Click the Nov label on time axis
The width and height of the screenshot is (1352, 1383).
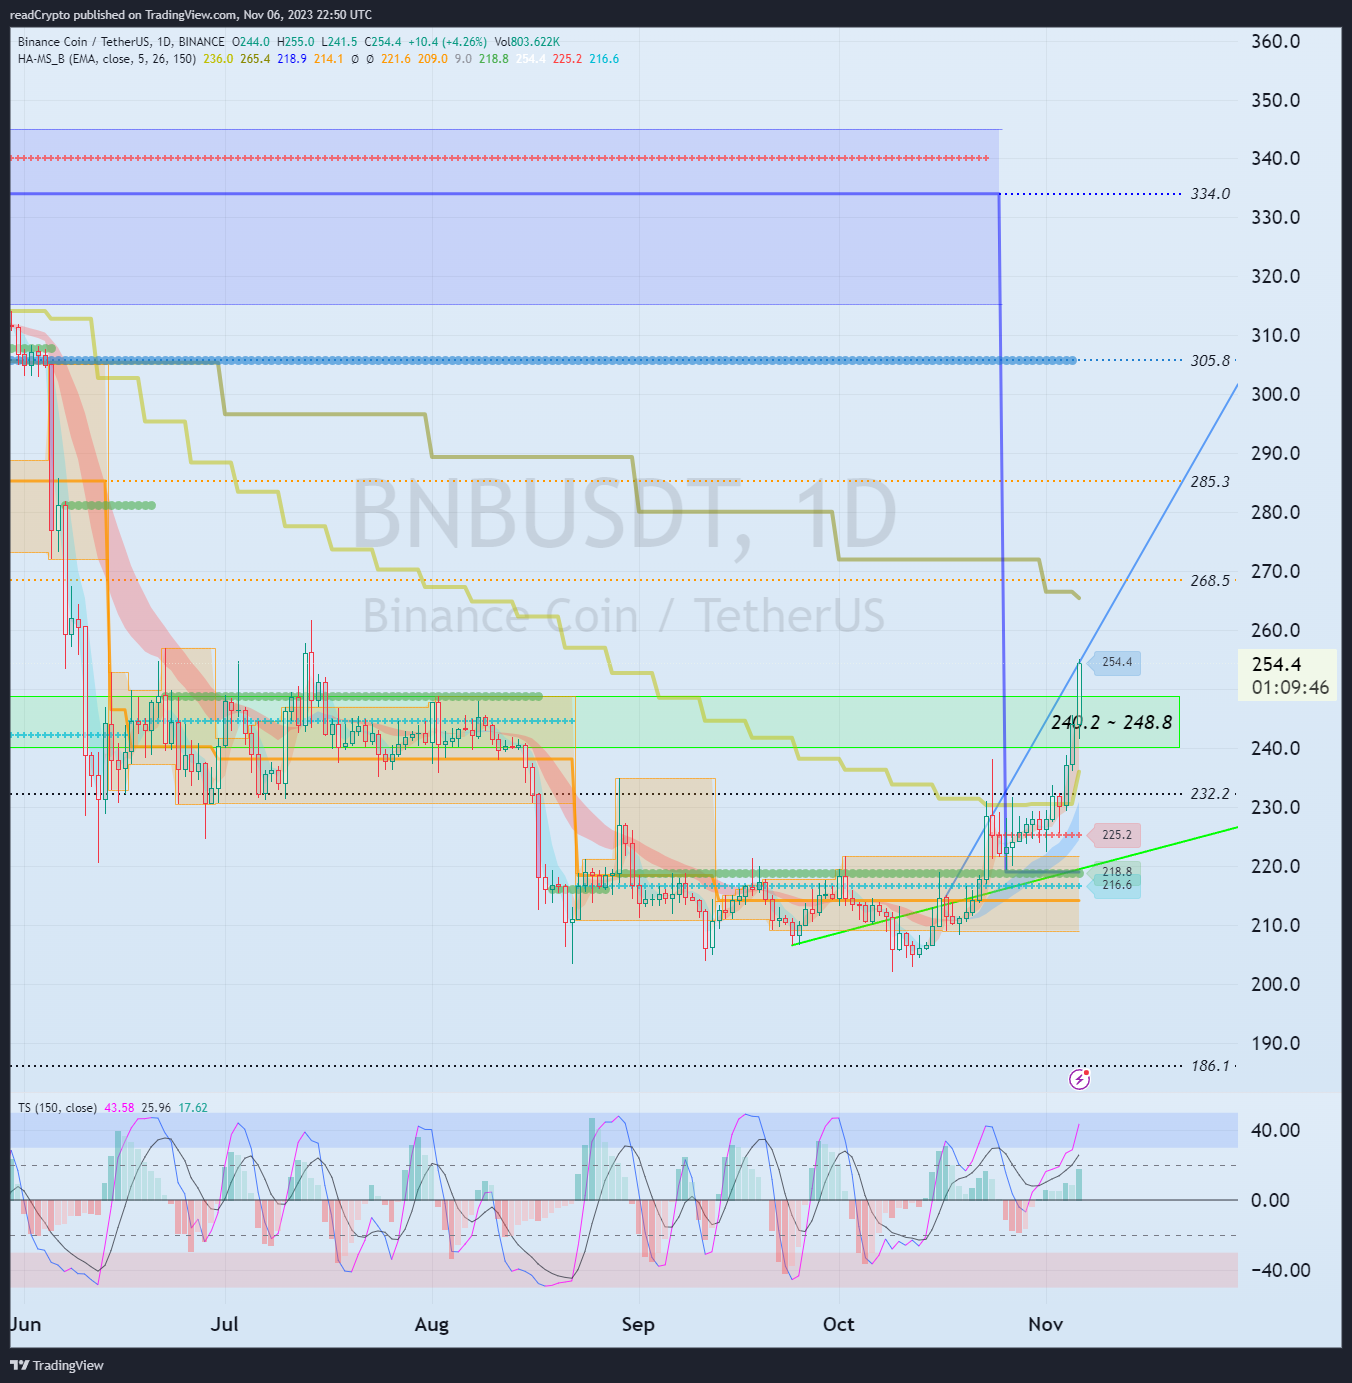point(1045,1325)
